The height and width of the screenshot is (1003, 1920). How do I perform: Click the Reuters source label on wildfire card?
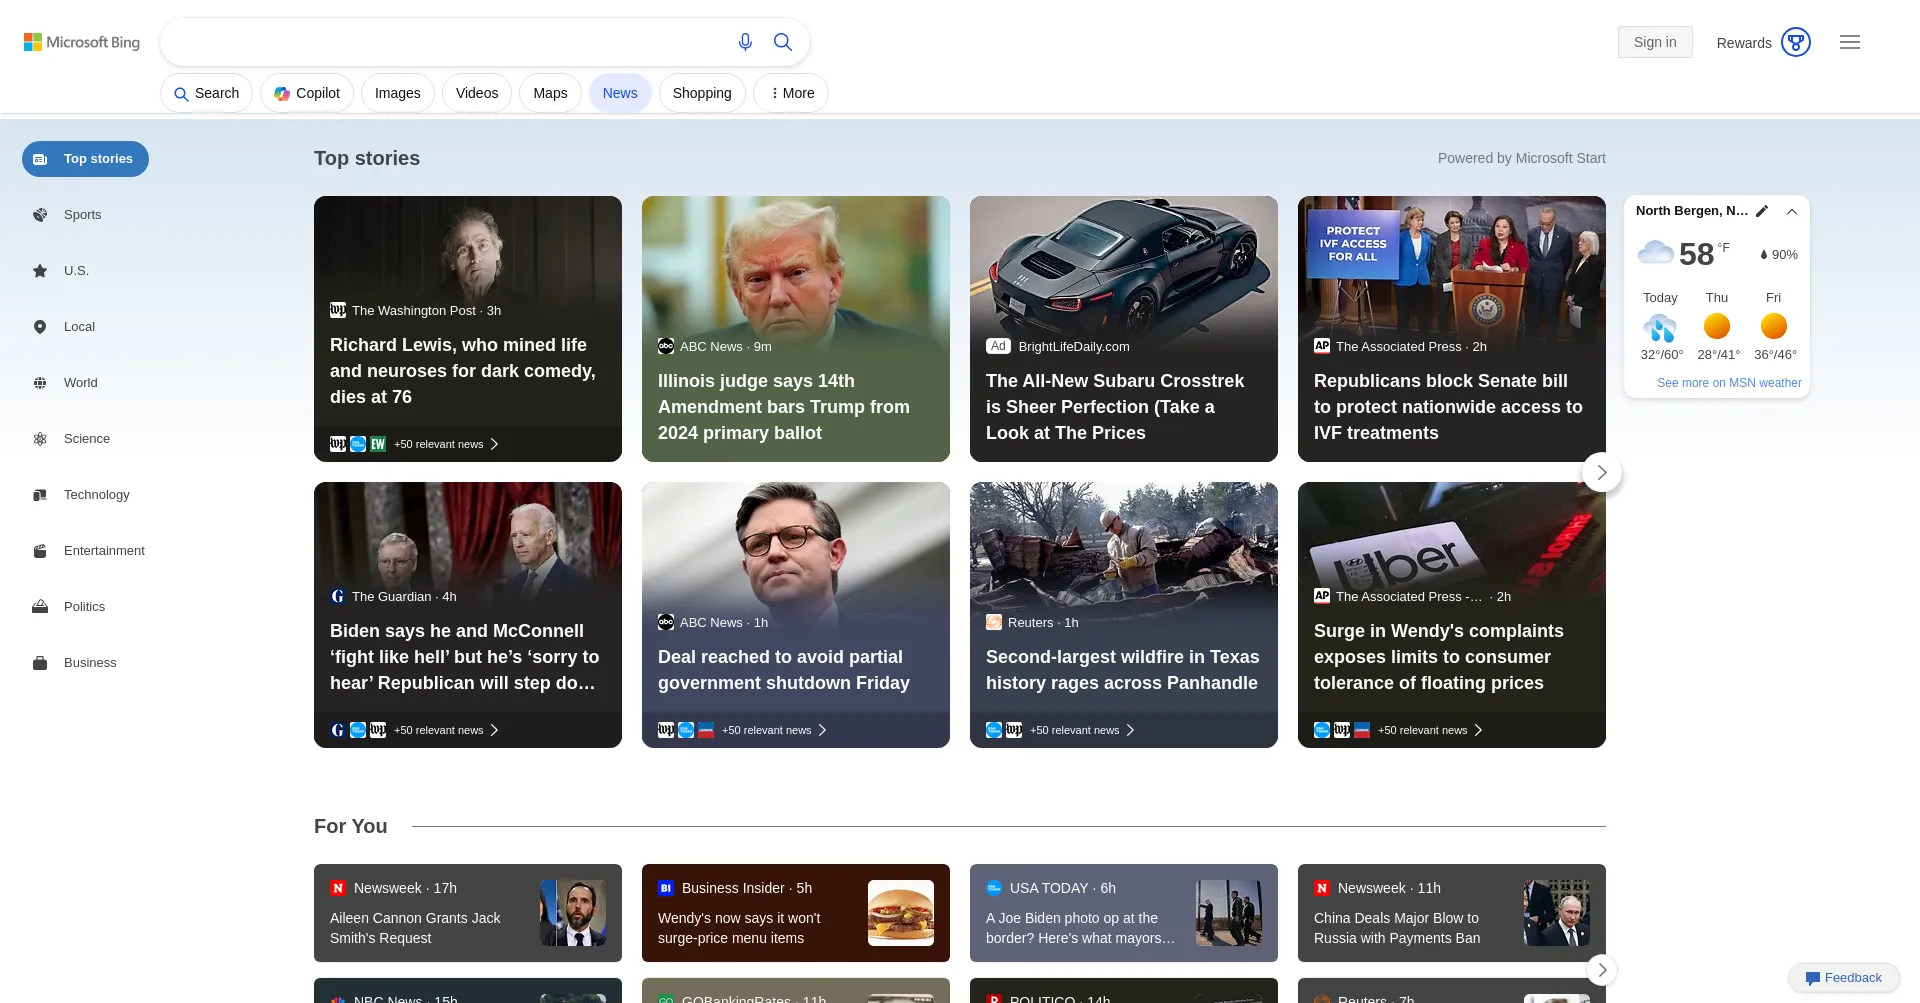[x=1030, y=623]
